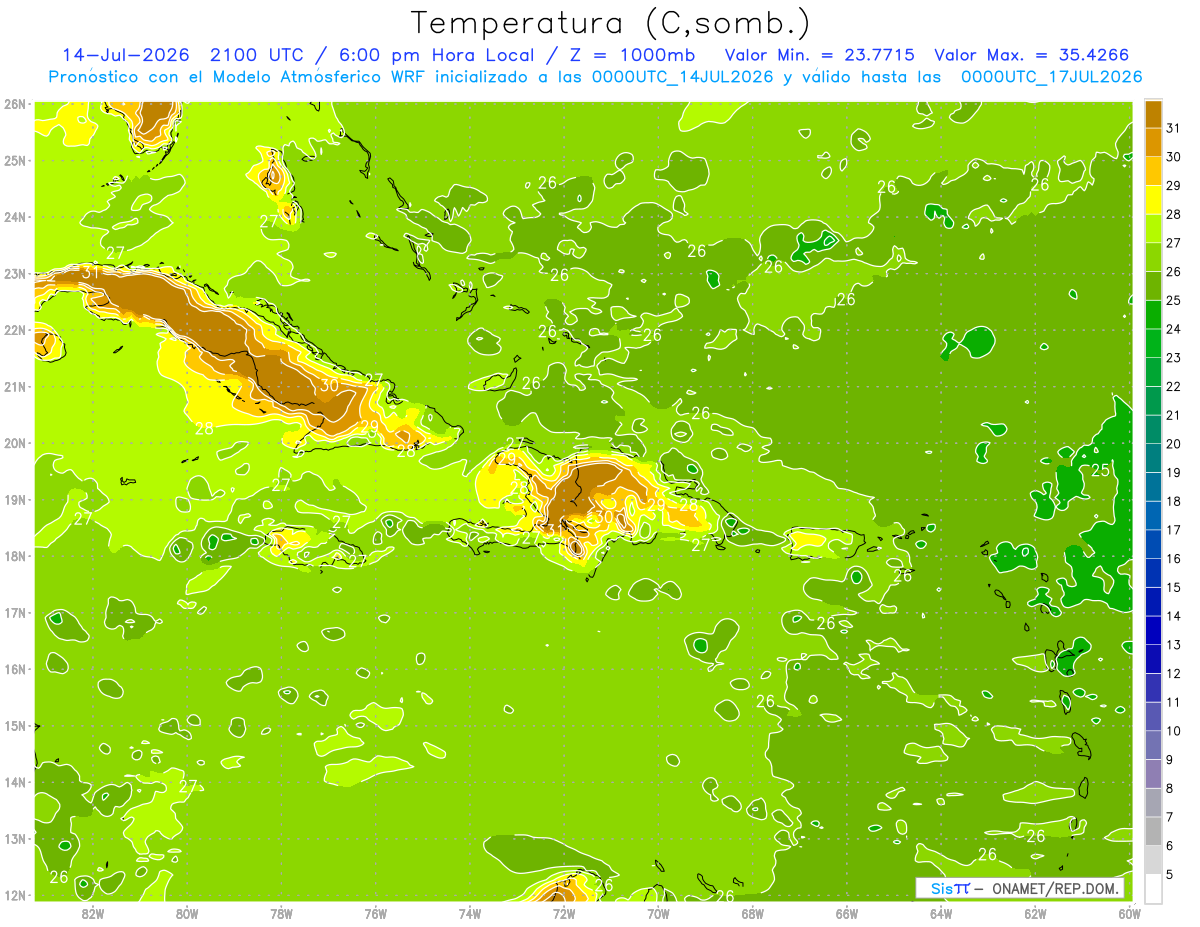Click the 60W longitude axis label

(1130, 913)
